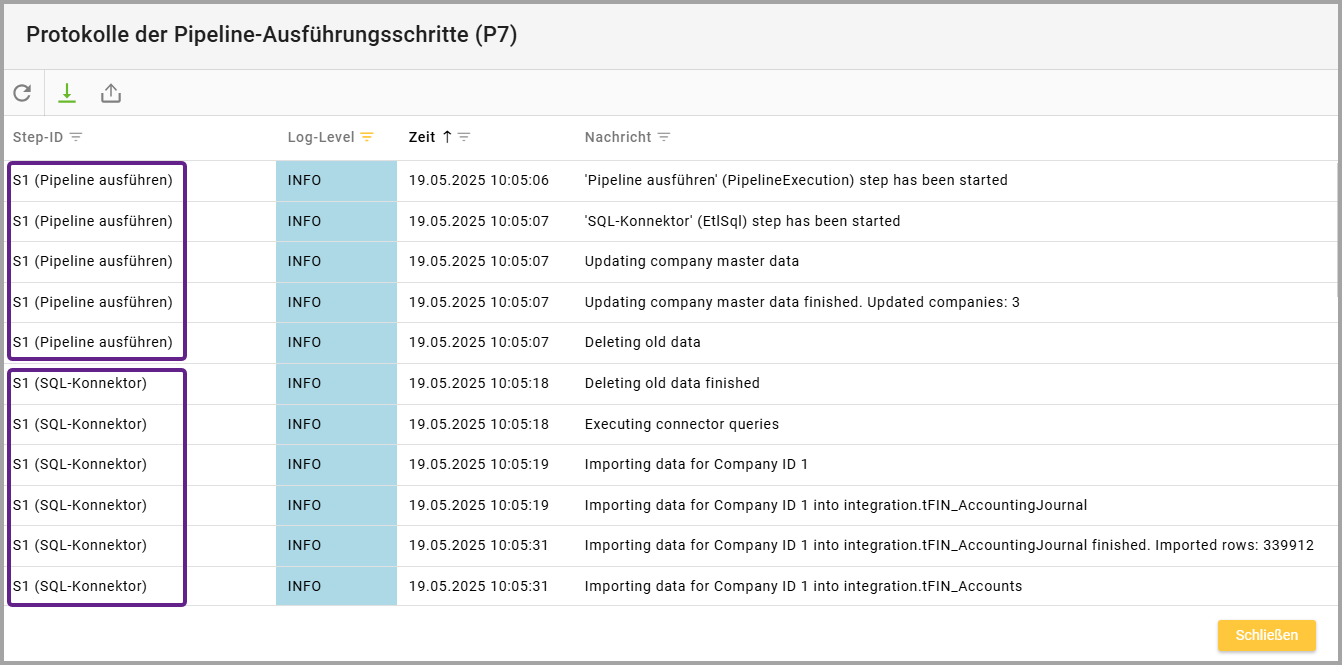Viewport: 1342px width, 665px height.
Task: Sort by the Nachricht column header
Action: click(x=617, y=137)
